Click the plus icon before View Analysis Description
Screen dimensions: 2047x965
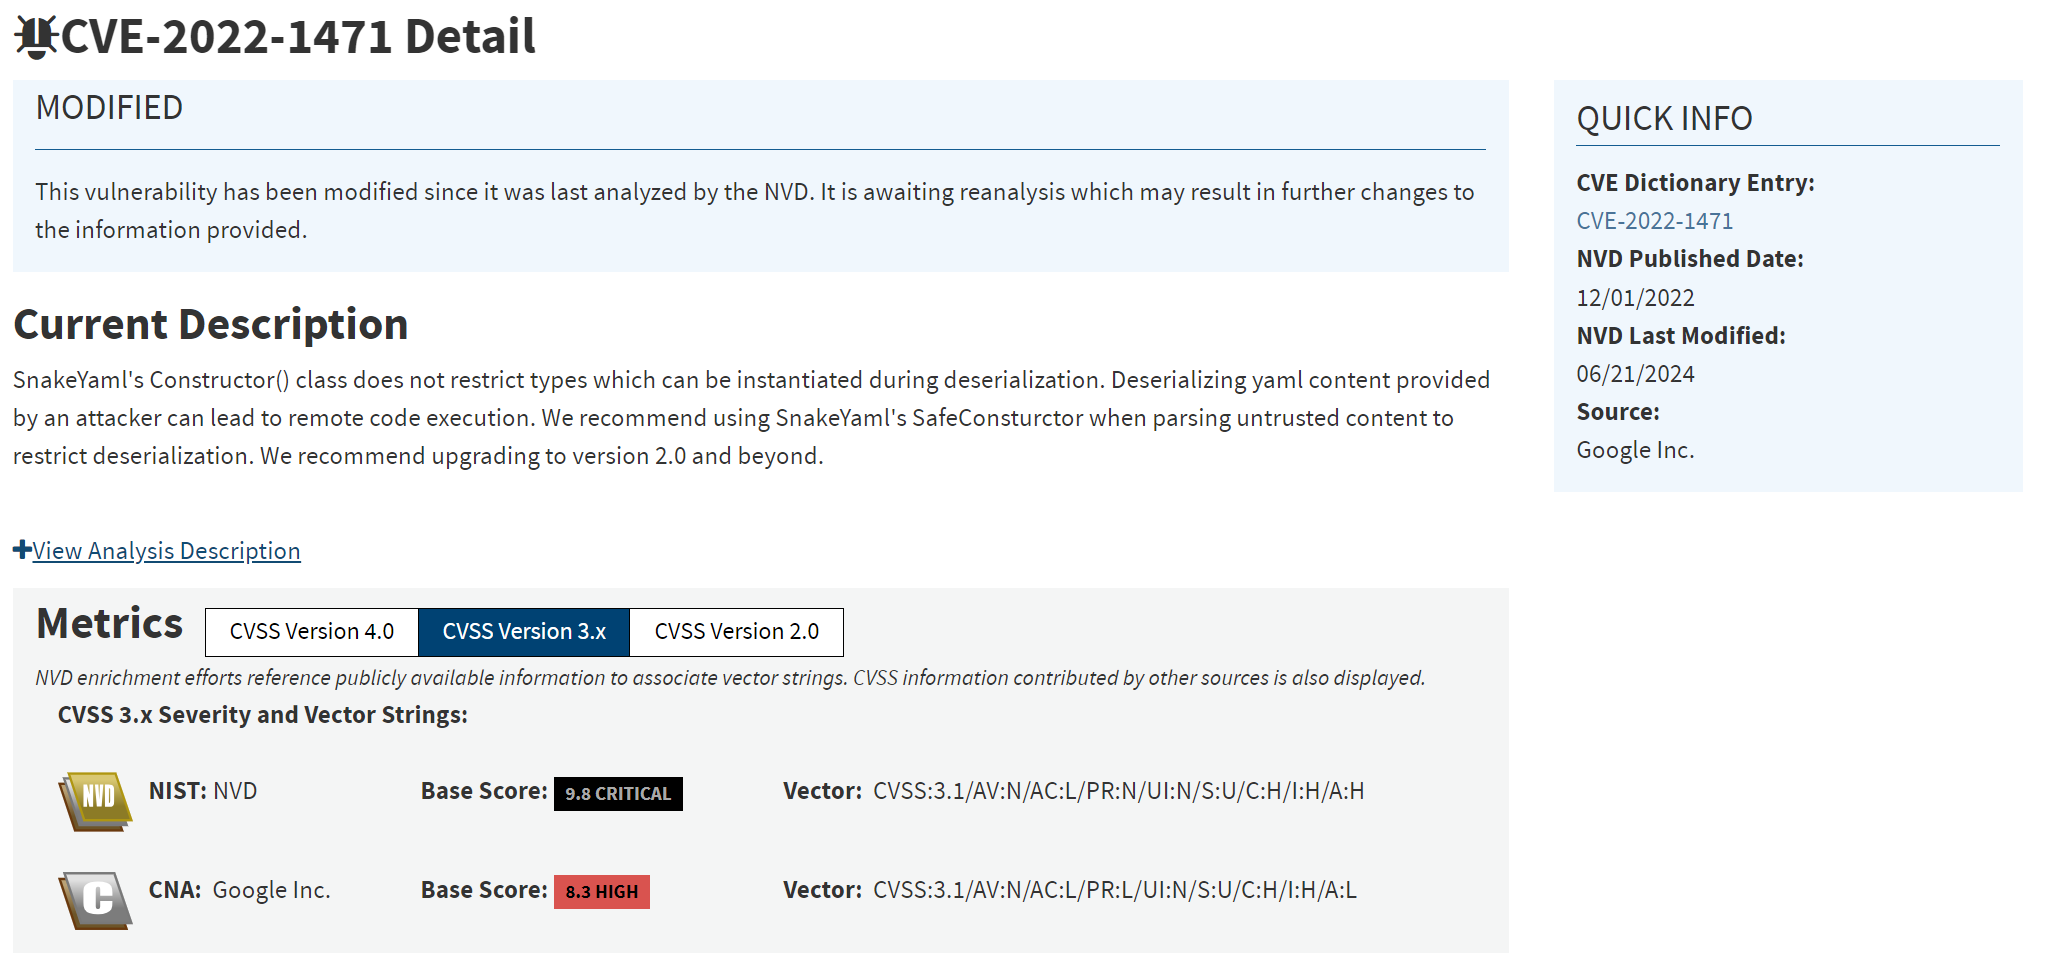point(22,550)
